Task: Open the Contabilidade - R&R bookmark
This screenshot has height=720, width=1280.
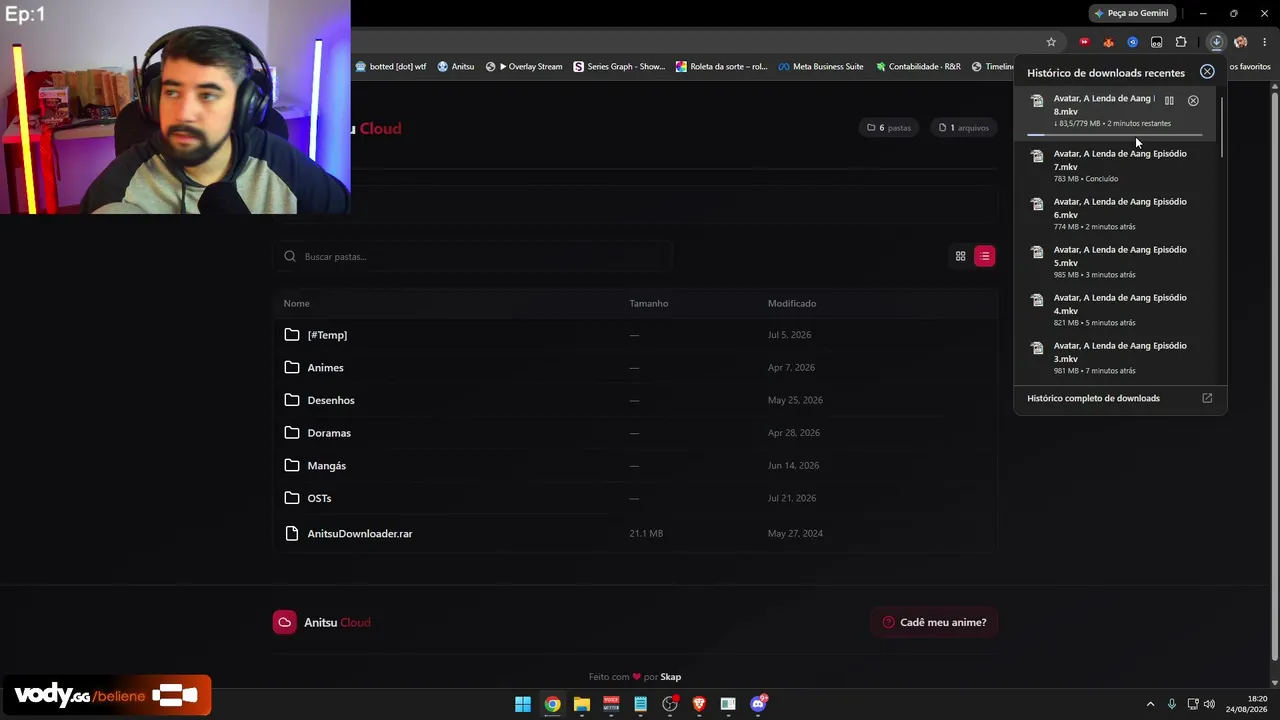Action: (918, 67)
